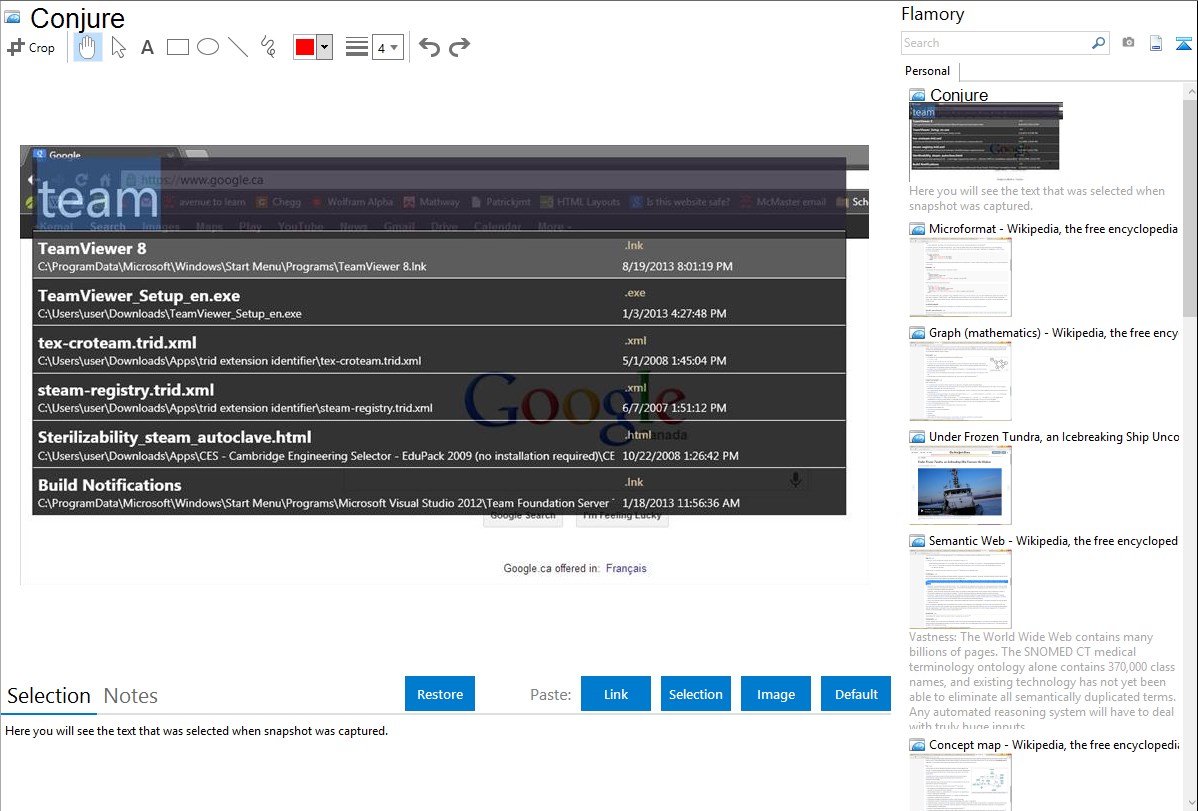Click icon beside Graph (mathematics) title
Image resolution: width=1198 pixels, height=811 pixels.
(x=917, y=333)
